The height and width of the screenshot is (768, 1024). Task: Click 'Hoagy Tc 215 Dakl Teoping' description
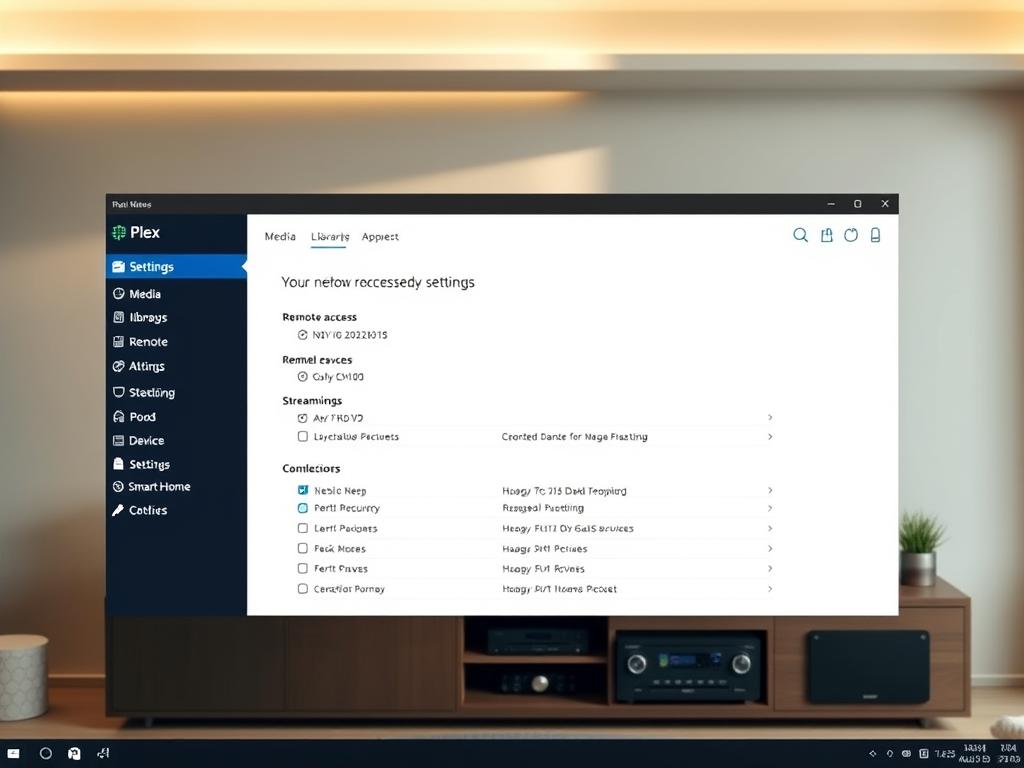[x=564, y=491]
